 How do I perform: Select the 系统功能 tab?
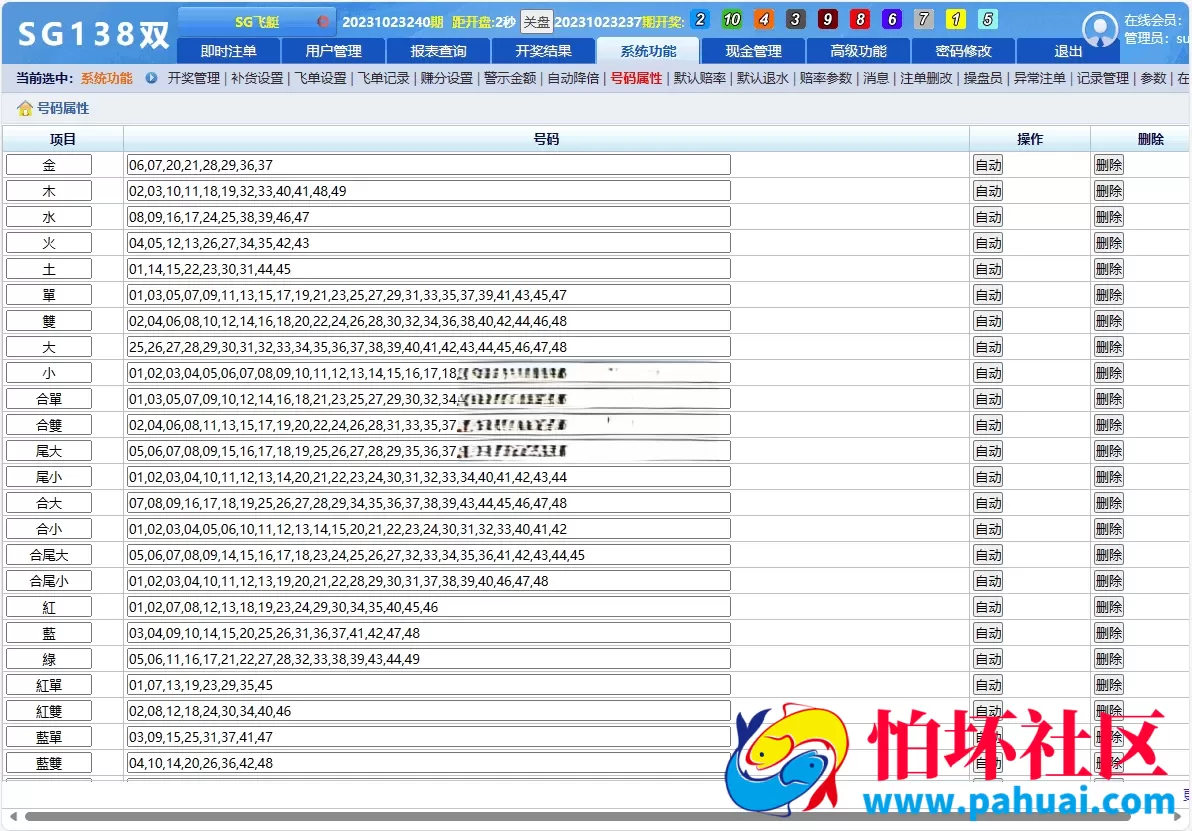648,51
